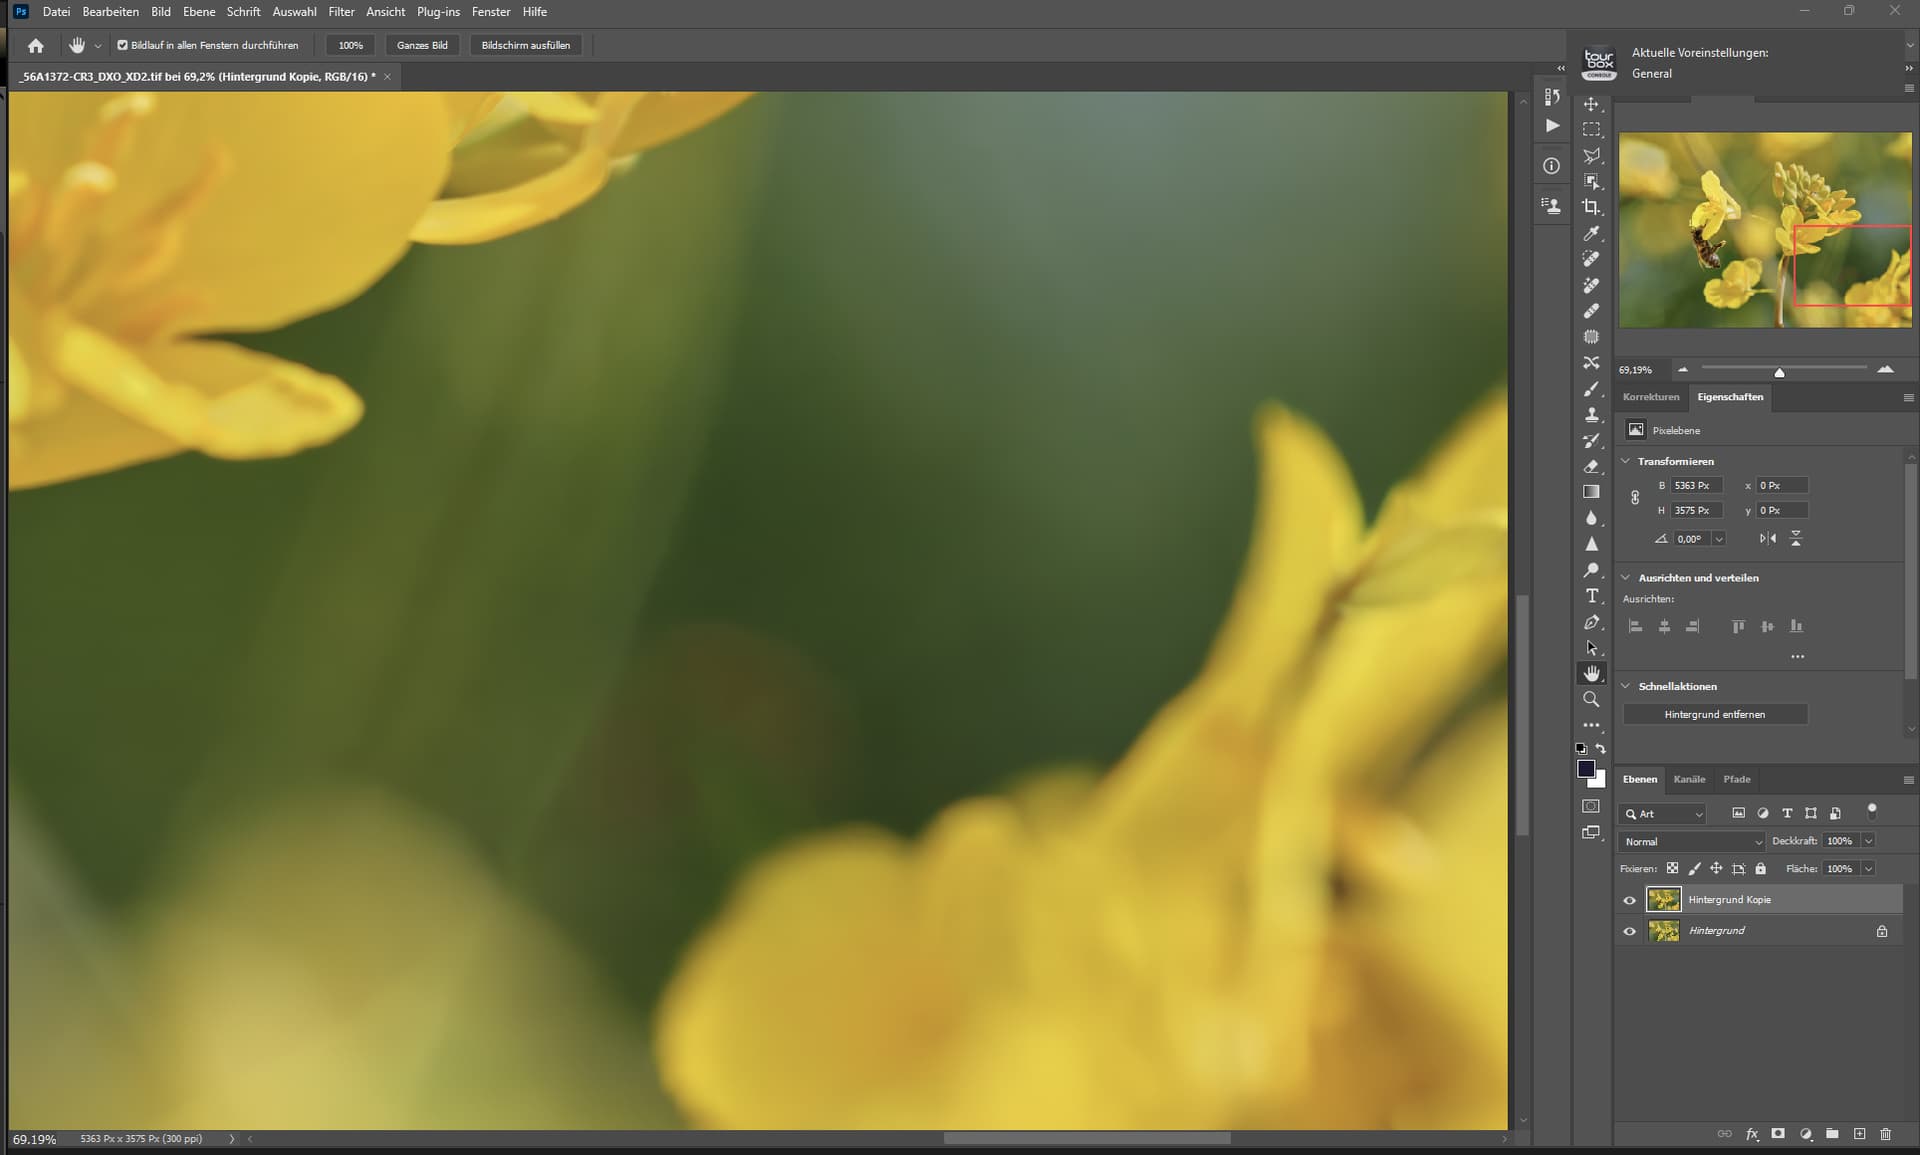The width and height of the screenshot is (1920, 1155).
Task: Select the Clone Stamp tool
Action: point(1591,415)
